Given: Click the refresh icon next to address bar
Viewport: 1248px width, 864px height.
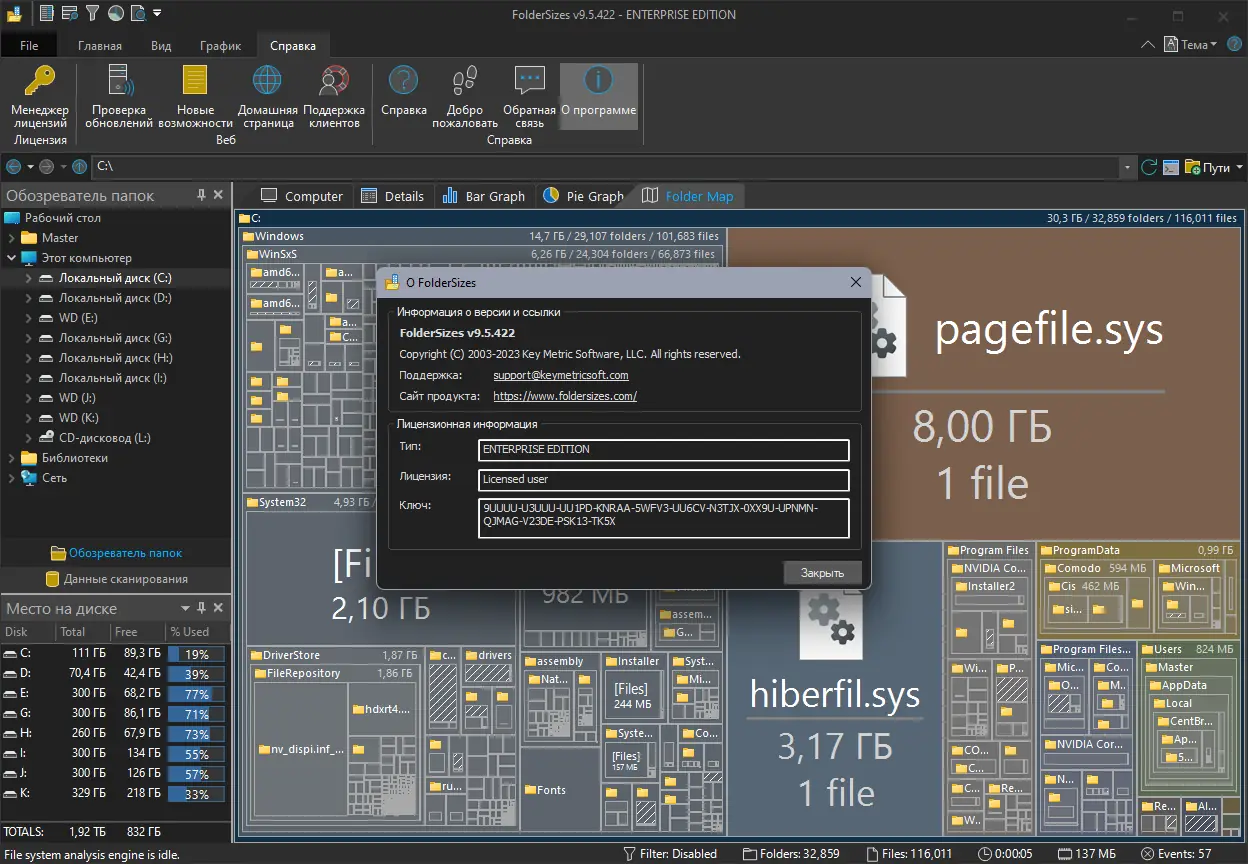Looking at the screenshot, I should point(1150,167).
